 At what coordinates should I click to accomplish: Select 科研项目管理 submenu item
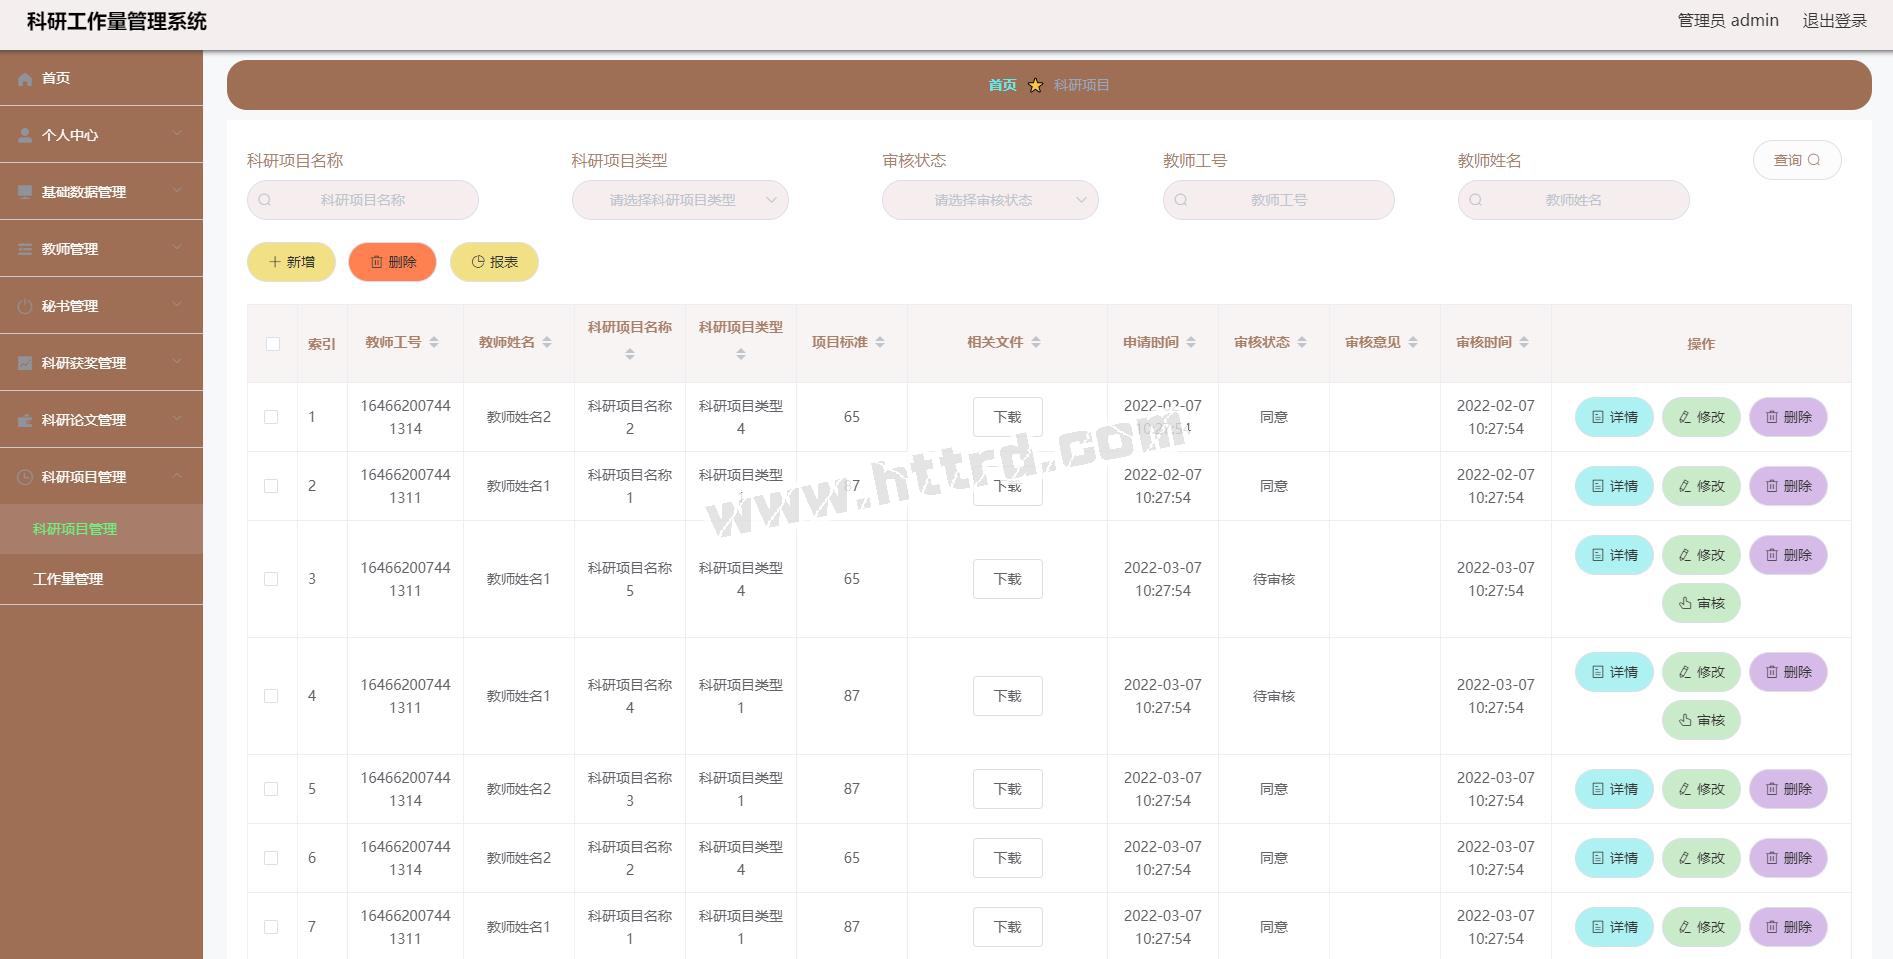(x=101, y=529)
